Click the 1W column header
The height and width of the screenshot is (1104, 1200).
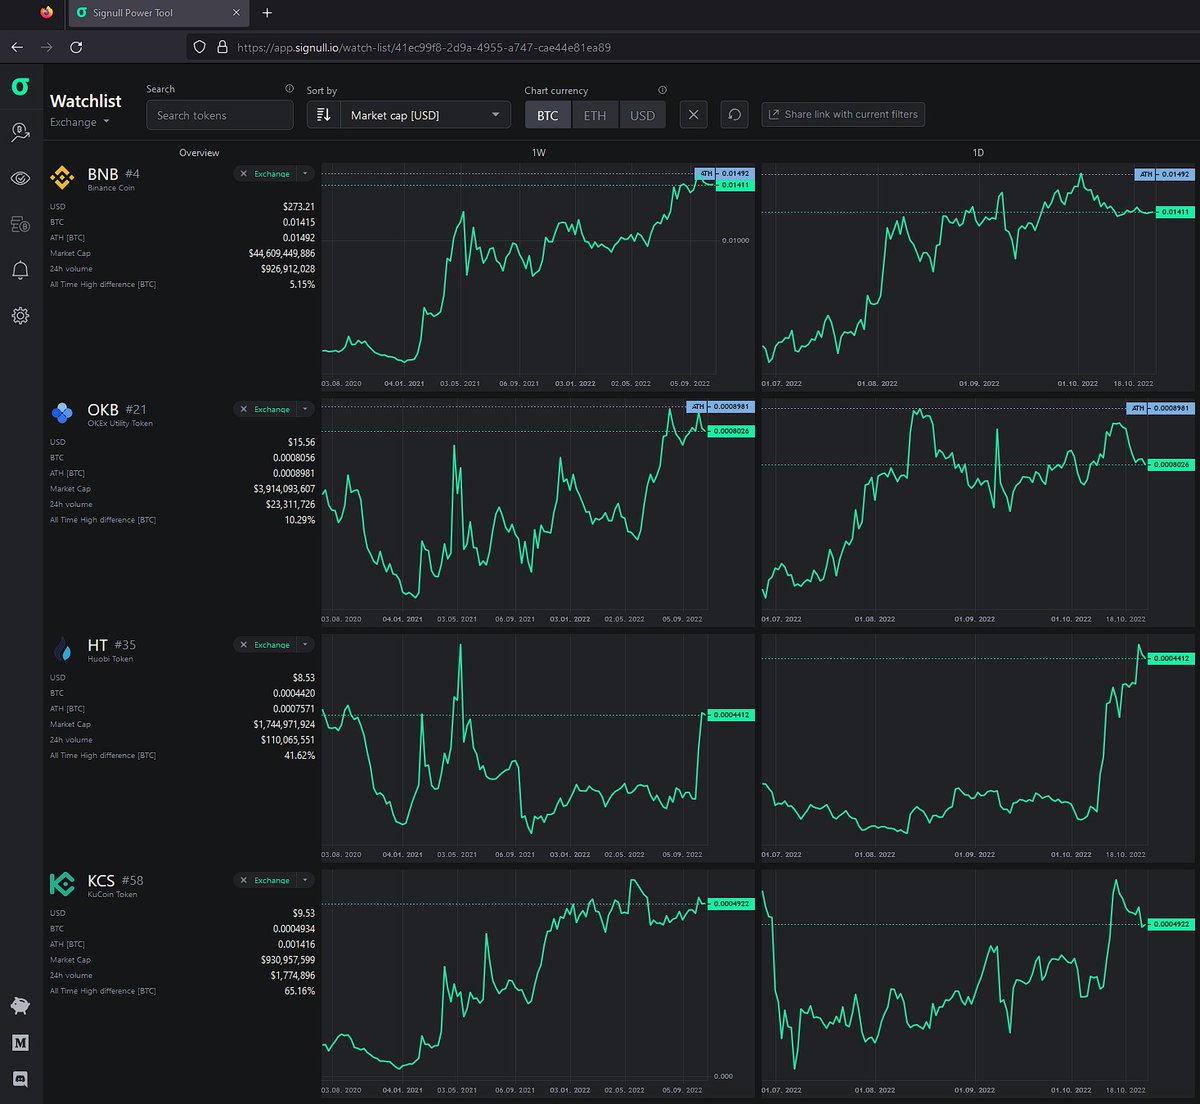(539, 153)
